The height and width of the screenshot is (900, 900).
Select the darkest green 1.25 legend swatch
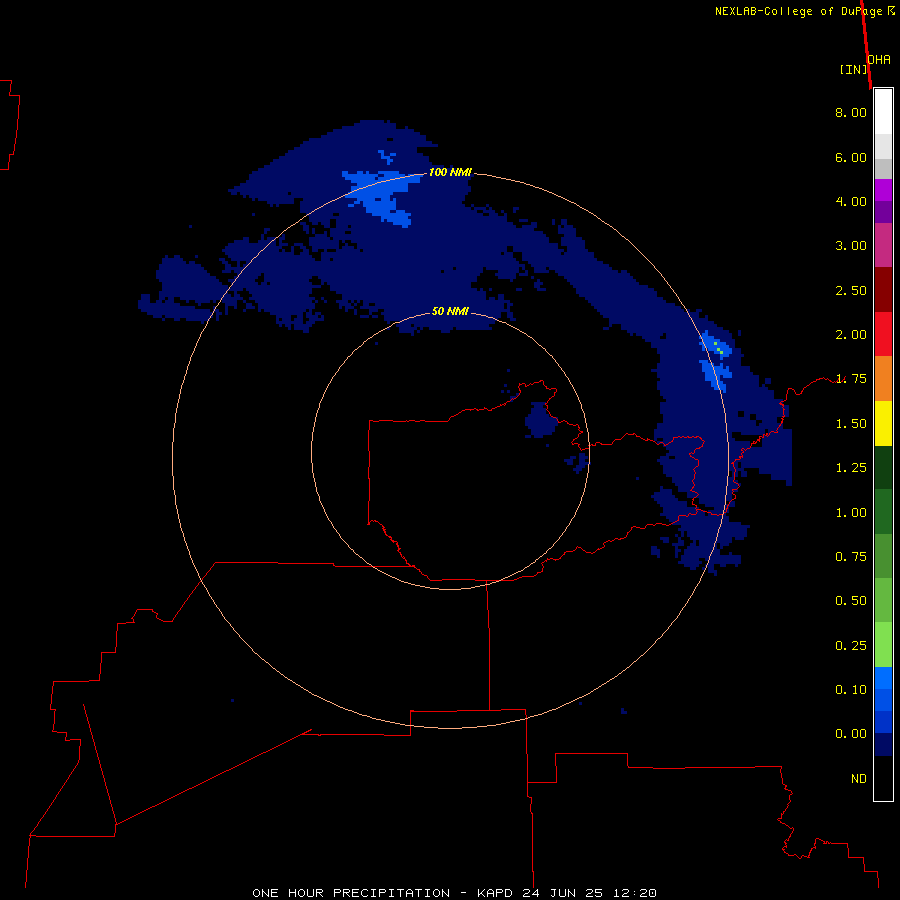point(883,468)
